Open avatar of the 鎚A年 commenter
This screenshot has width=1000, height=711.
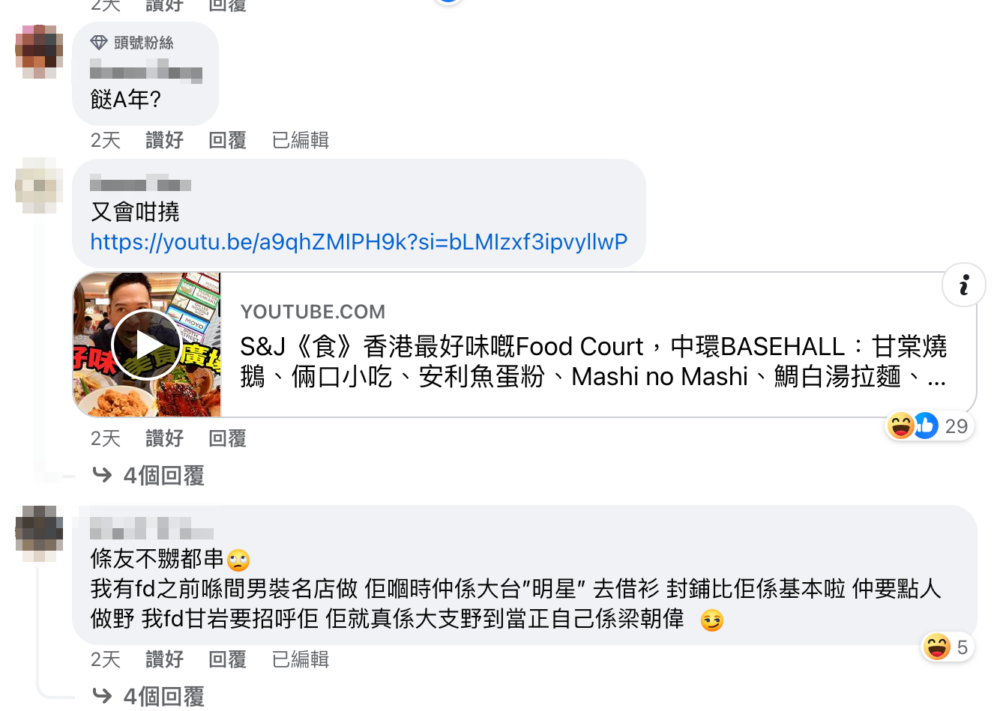39,50
